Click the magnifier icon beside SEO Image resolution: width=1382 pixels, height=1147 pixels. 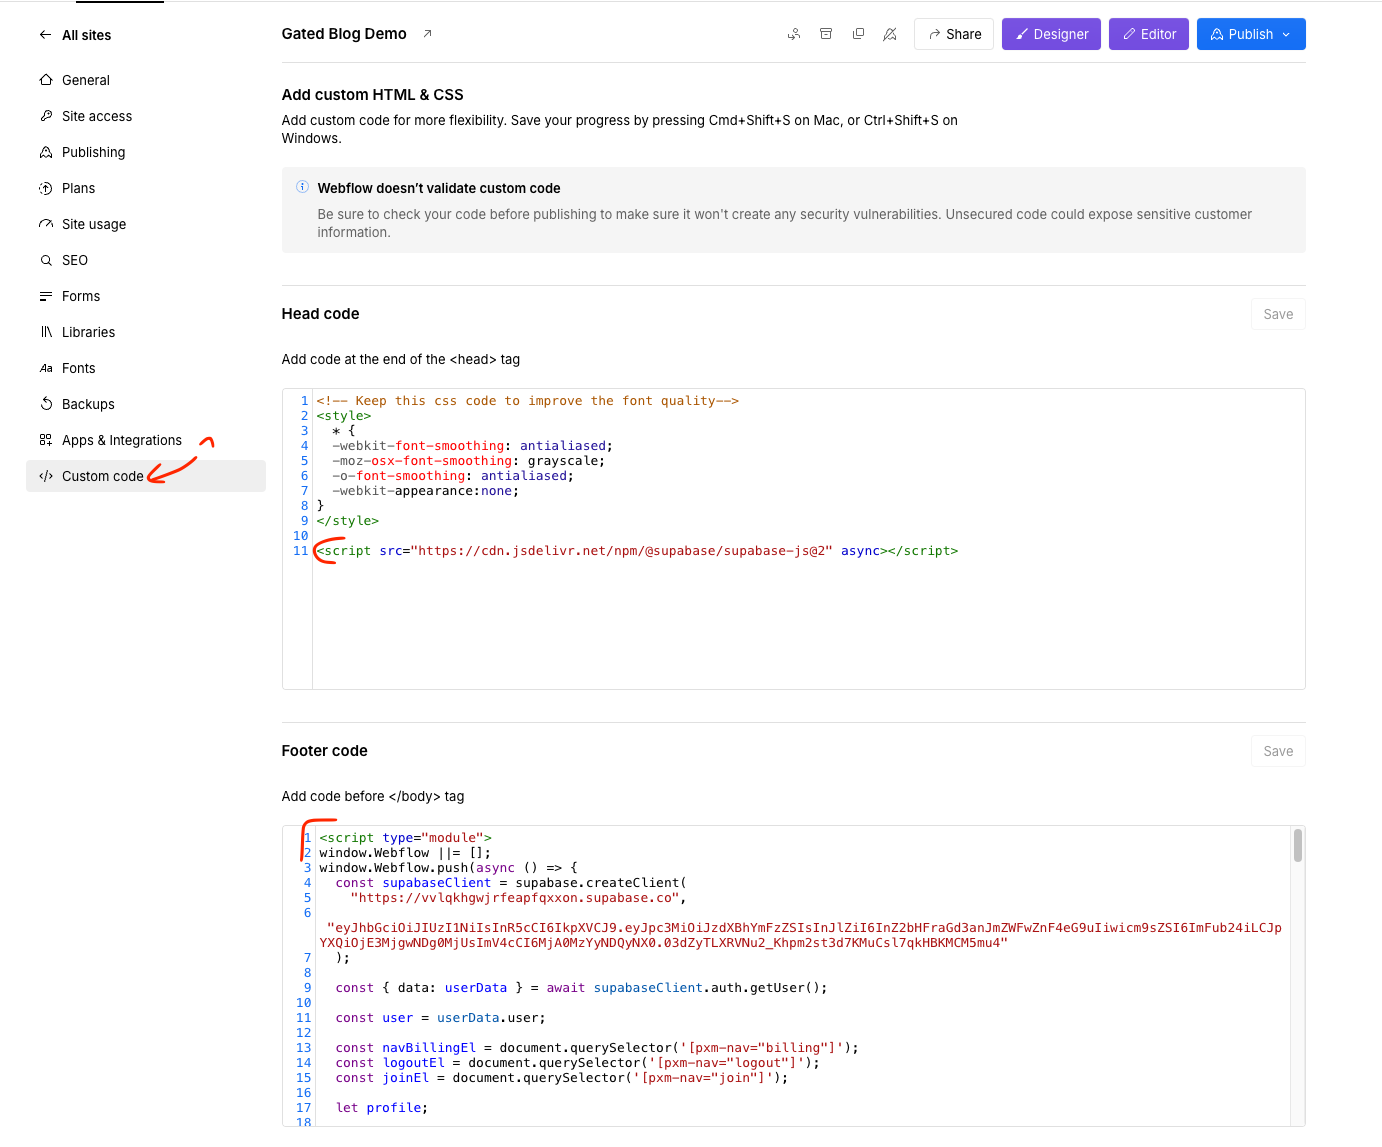click(x=46, y=260)
